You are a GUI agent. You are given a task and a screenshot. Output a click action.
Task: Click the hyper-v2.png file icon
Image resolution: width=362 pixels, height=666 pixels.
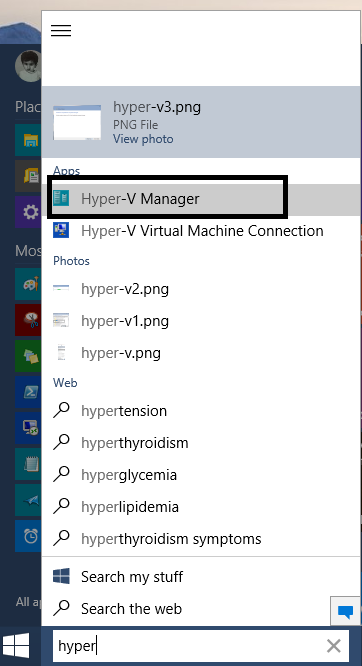pyautogui.click(x=61, y=288)
